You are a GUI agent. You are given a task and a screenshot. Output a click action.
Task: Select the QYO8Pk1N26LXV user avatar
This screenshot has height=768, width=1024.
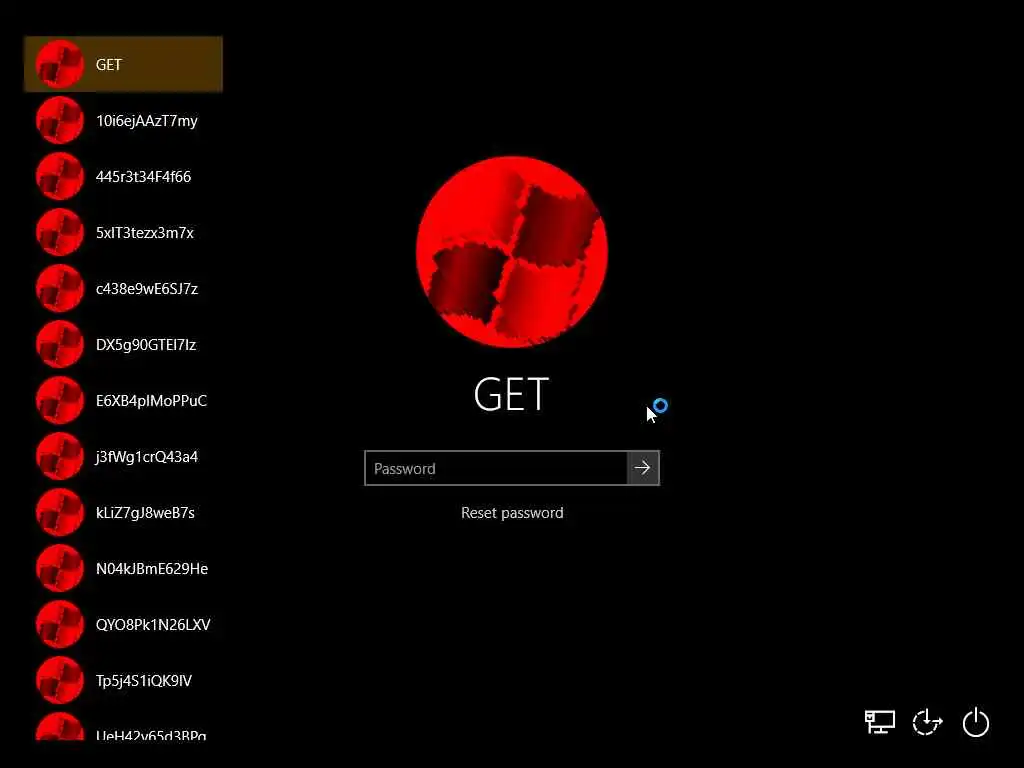tap(59, 624)
